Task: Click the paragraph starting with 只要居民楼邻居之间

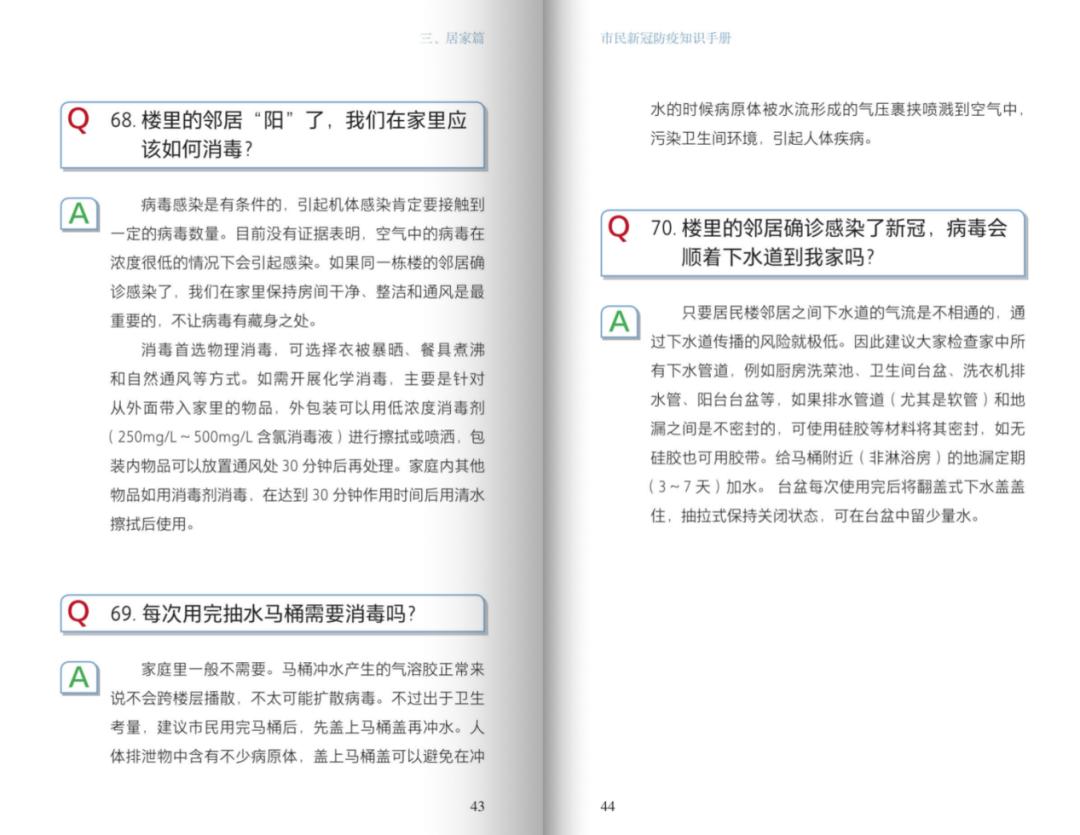Action: [x=838, y=414]
